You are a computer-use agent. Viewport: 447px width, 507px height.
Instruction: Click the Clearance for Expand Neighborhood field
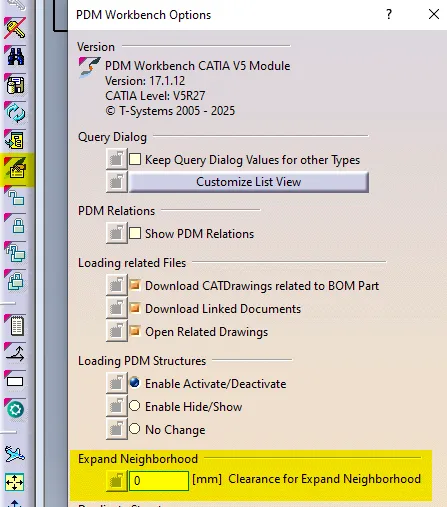coord(159,481)
